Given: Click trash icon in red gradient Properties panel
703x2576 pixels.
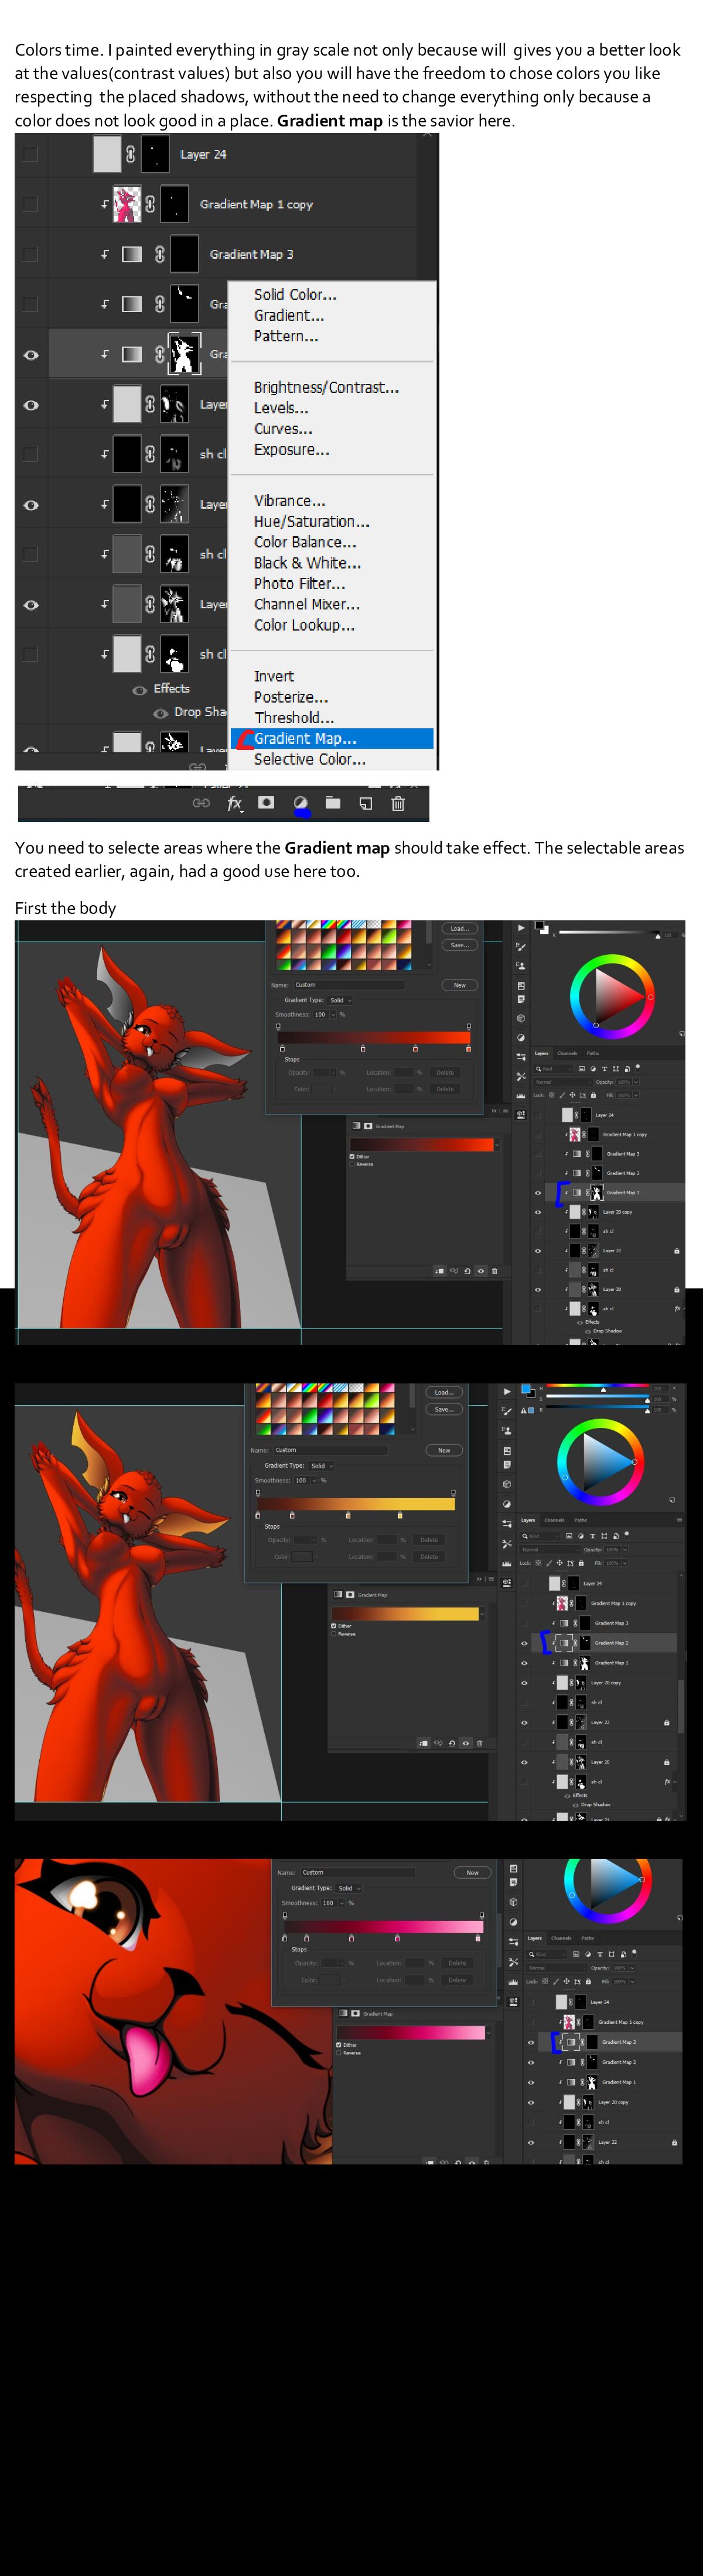Looking at the screenshot, I should (x=494, y=1271).
